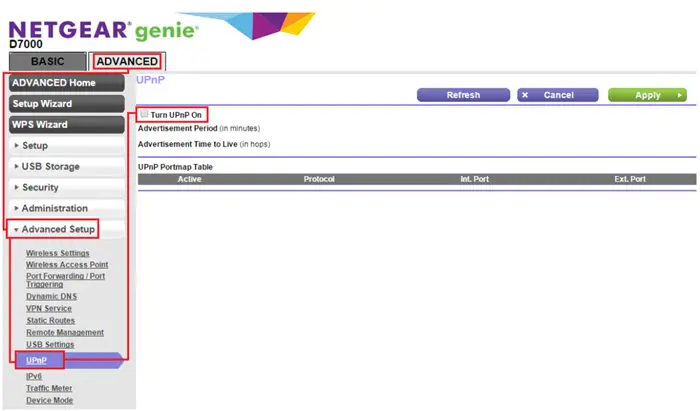The width and height of the screenshot is (700, 411).
Task: Click the D7000 model label
Action: tap(26, 44)
